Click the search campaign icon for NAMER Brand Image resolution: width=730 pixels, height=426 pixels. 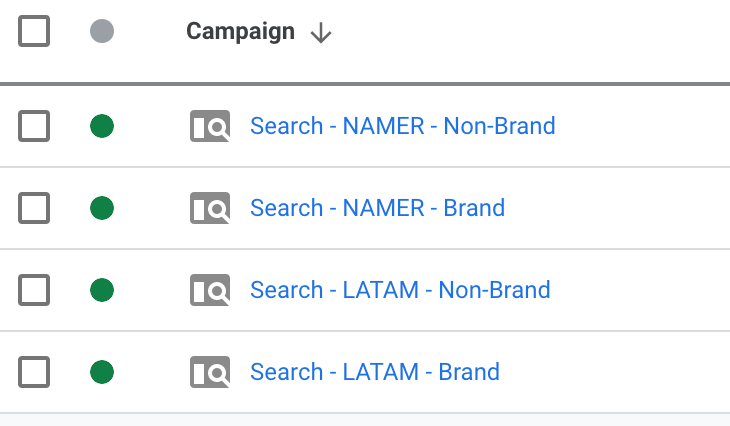click(210, 209)
